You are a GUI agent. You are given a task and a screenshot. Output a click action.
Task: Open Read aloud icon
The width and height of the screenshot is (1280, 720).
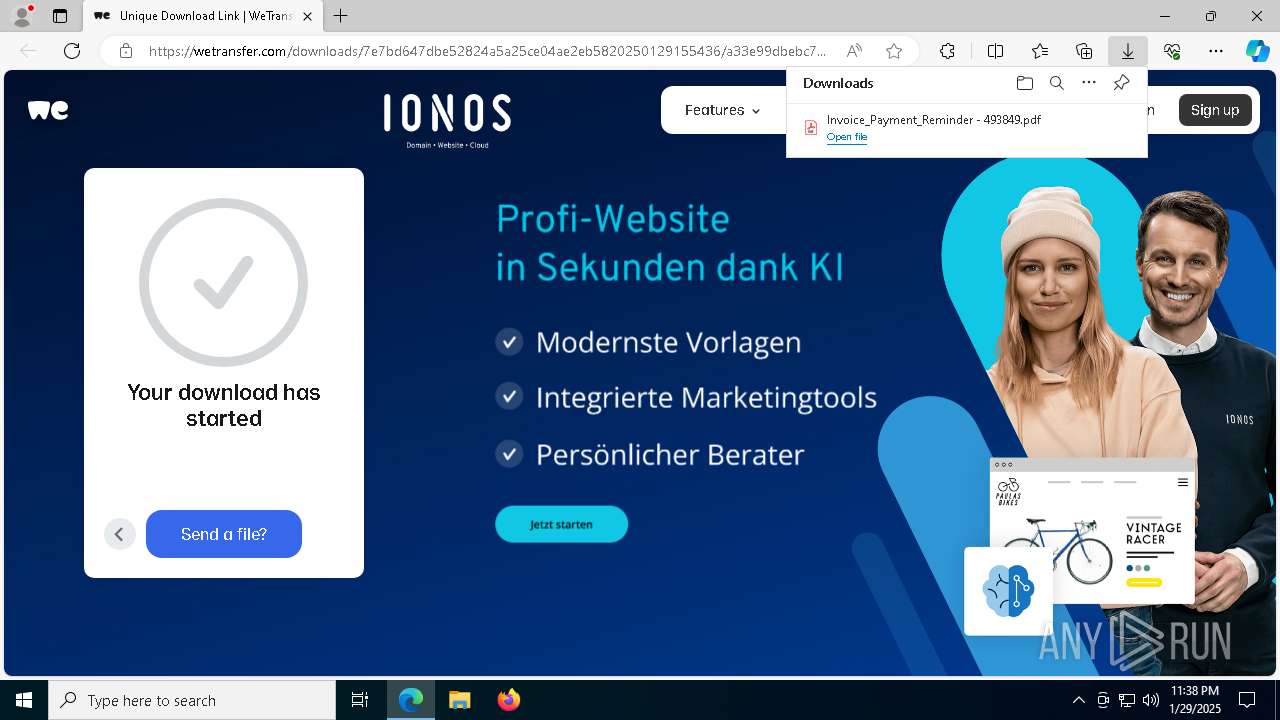(854, 51)
